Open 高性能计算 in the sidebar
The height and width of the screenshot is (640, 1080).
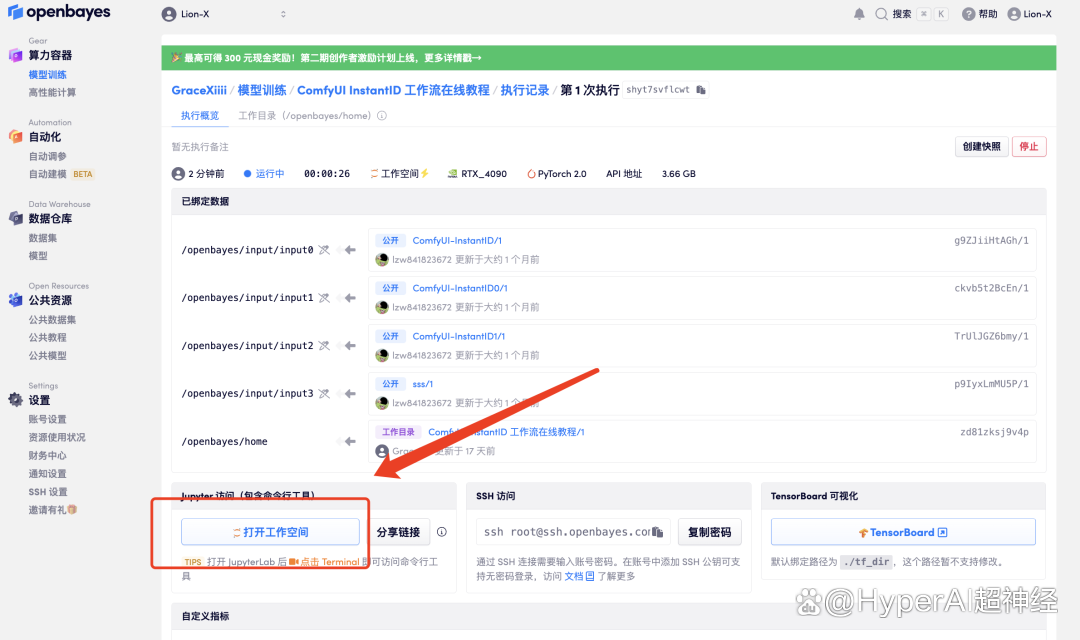point(52,92)
